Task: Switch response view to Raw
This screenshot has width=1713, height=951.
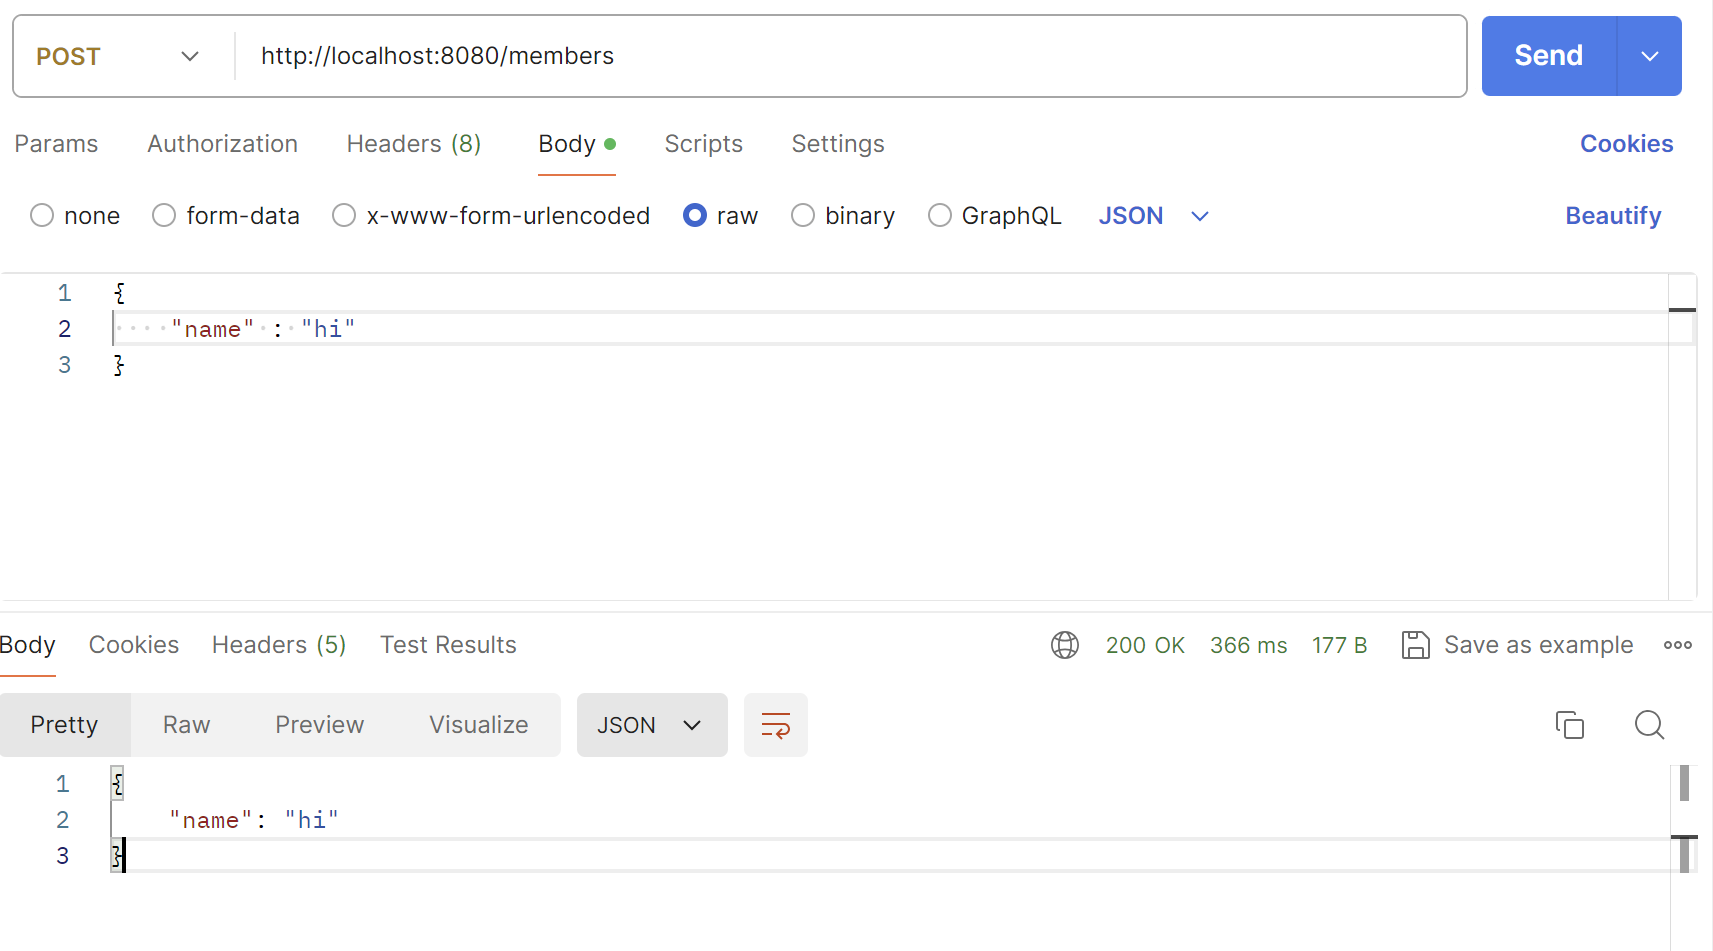Action: click(x=187, y=725)
